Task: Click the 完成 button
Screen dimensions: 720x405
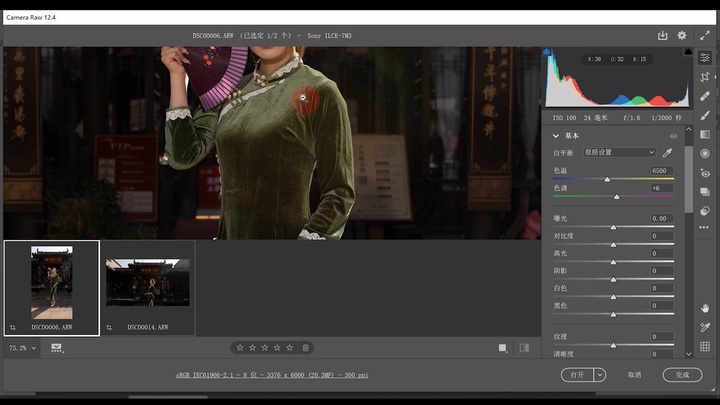Action: coord(682,374)
